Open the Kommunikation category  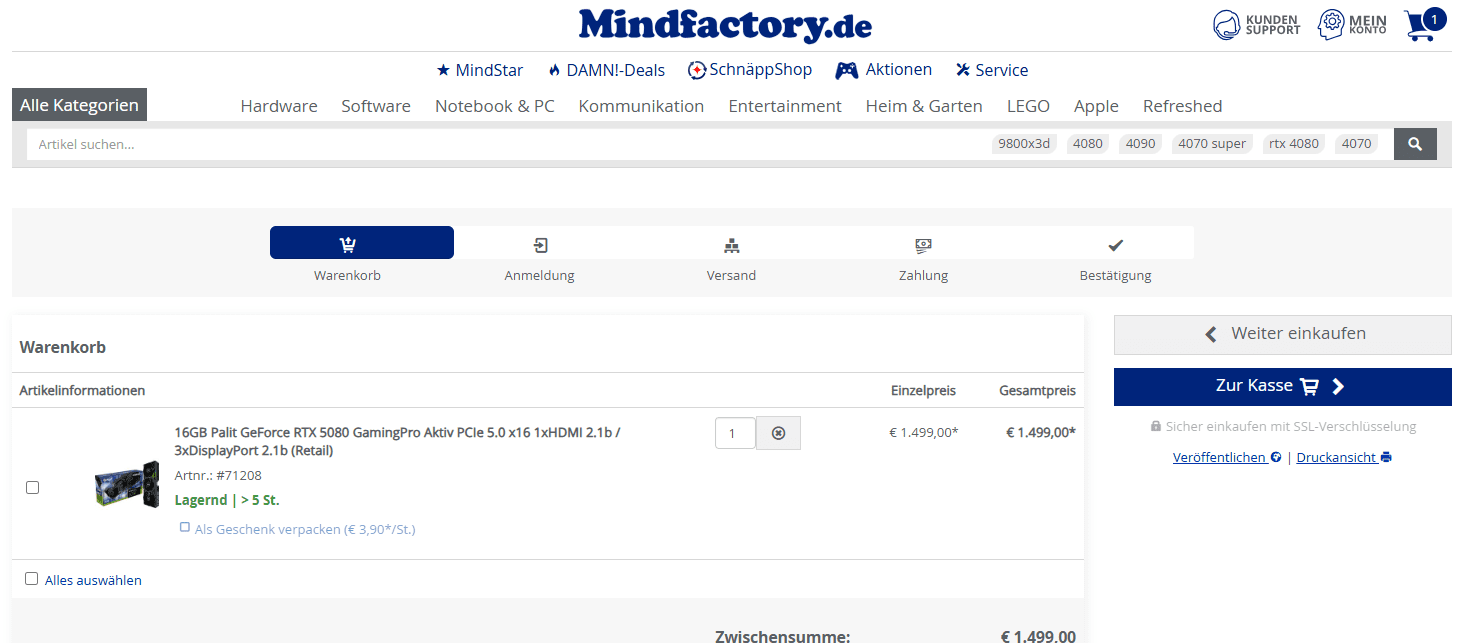pyautogui.click(x=641, y=106)
